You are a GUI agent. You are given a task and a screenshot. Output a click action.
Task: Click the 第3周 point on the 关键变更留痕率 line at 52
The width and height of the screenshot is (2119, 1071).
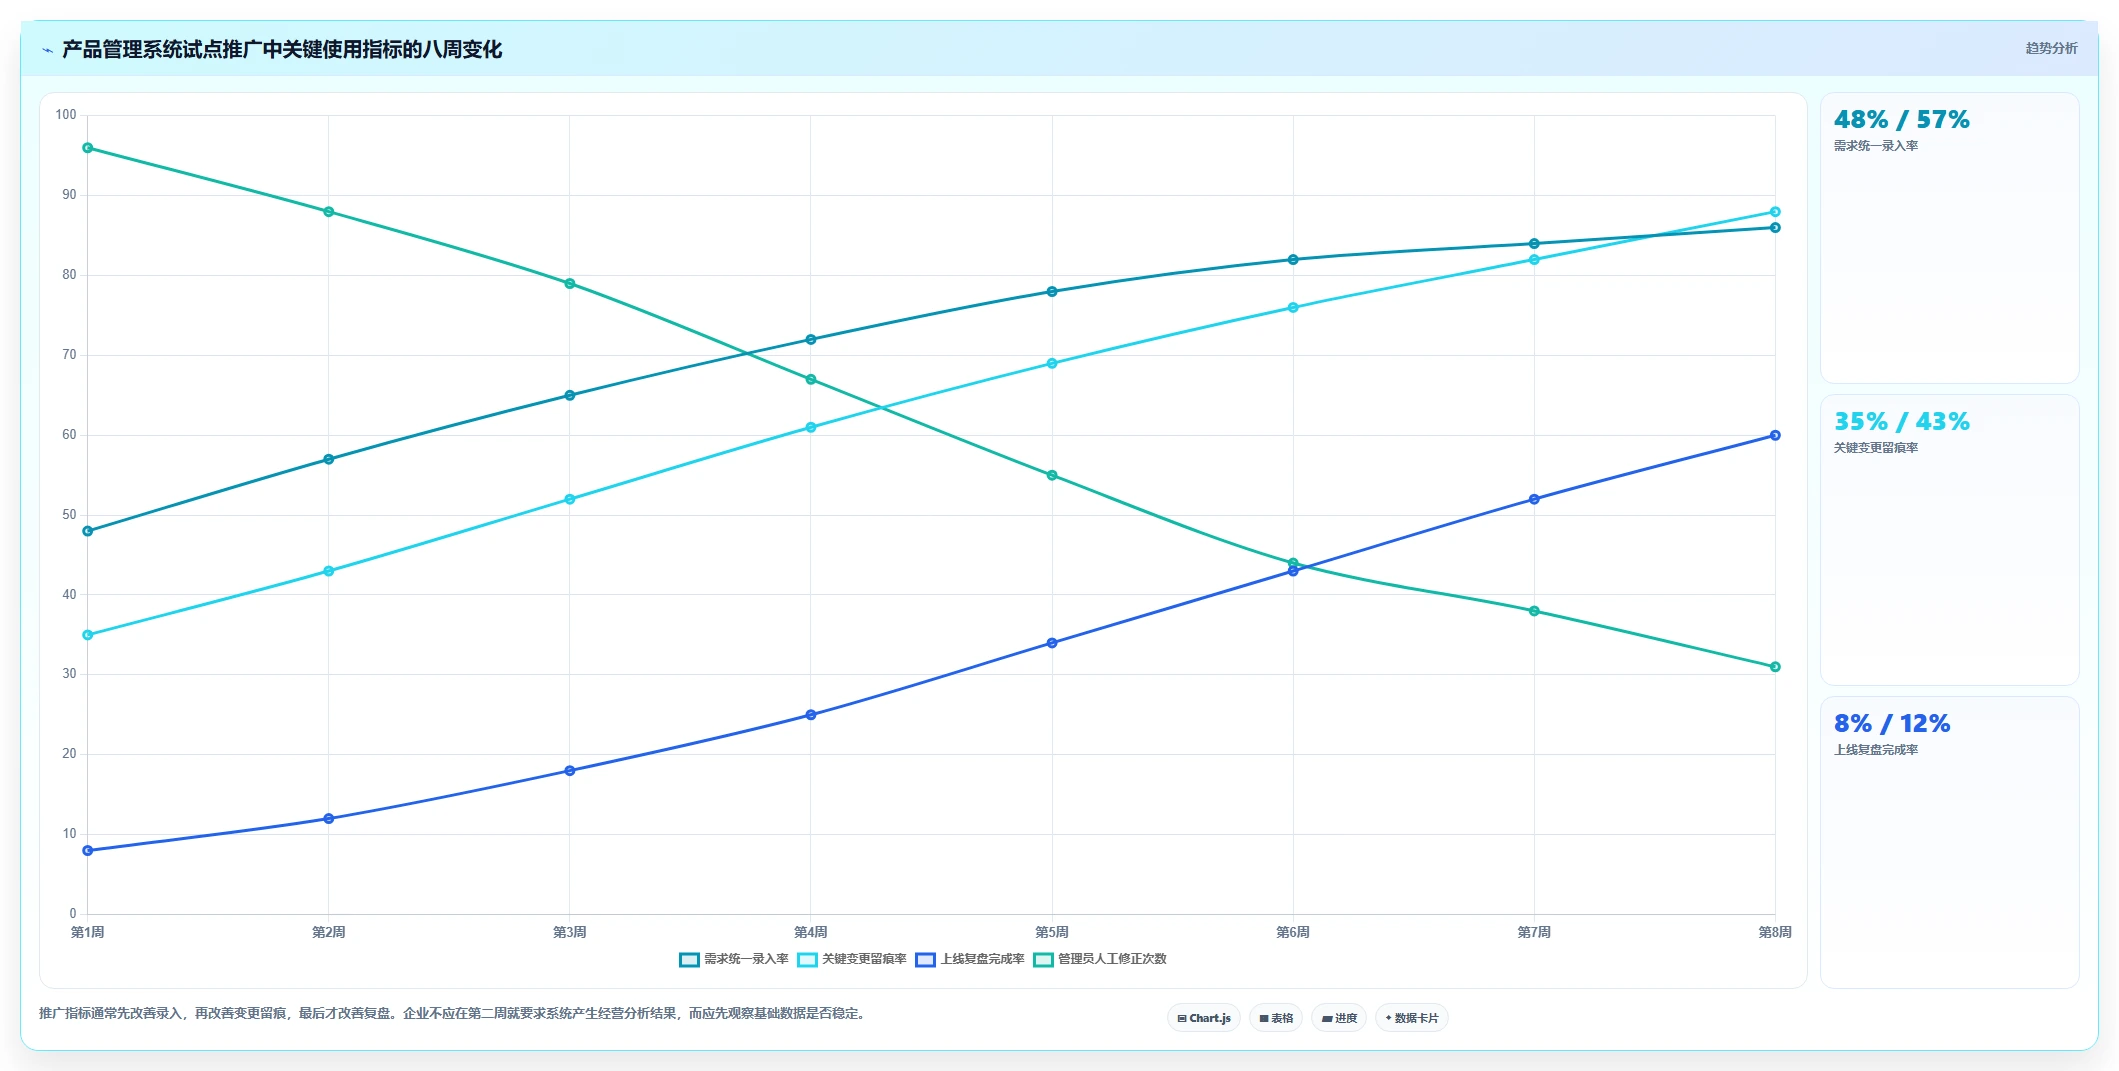(570, 499)
